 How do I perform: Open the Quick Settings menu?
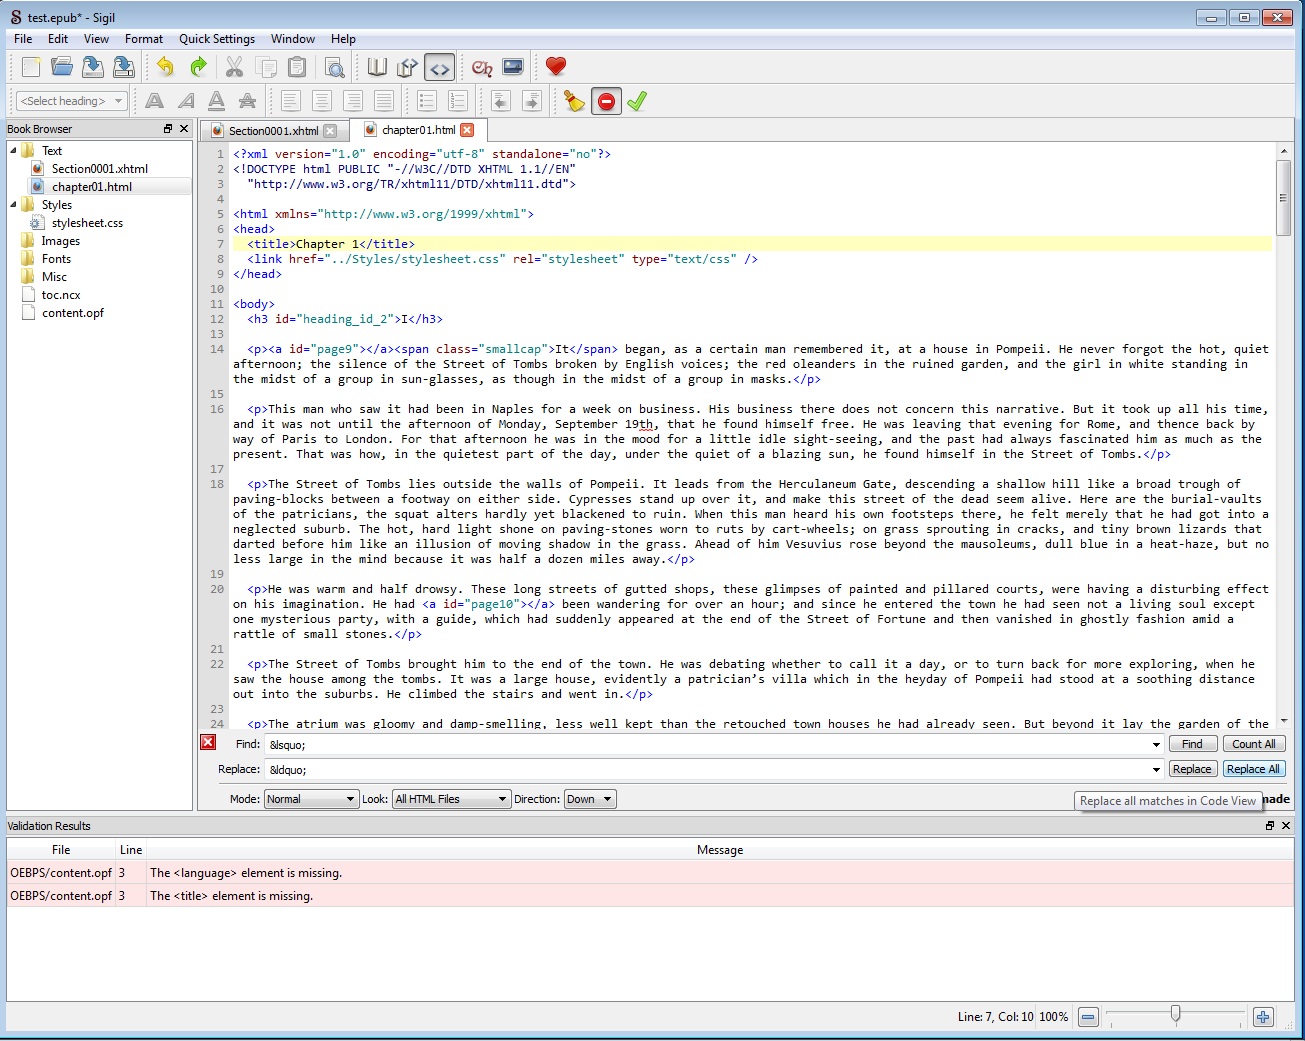(x=217, y=39)
